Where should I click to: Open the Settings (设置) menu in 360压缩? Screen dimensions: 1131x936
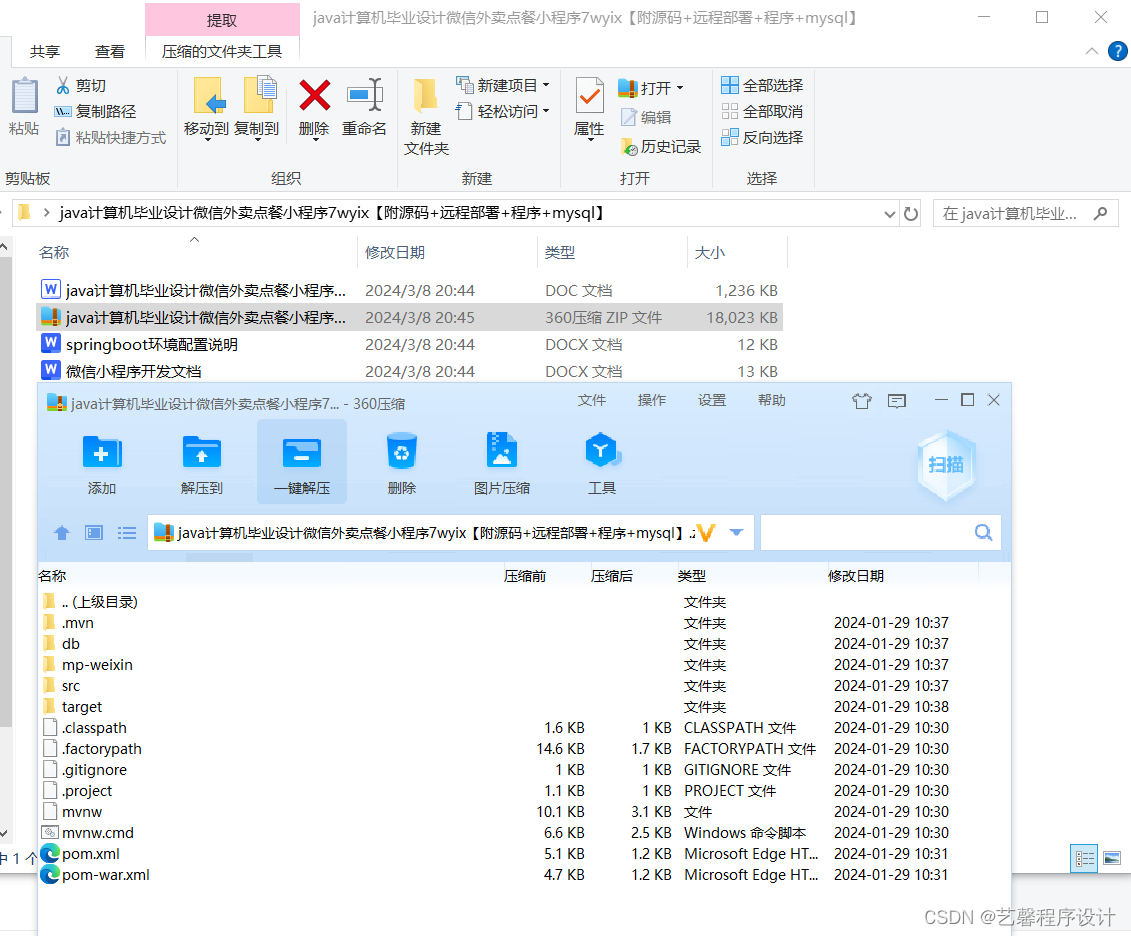click(711, 400)
